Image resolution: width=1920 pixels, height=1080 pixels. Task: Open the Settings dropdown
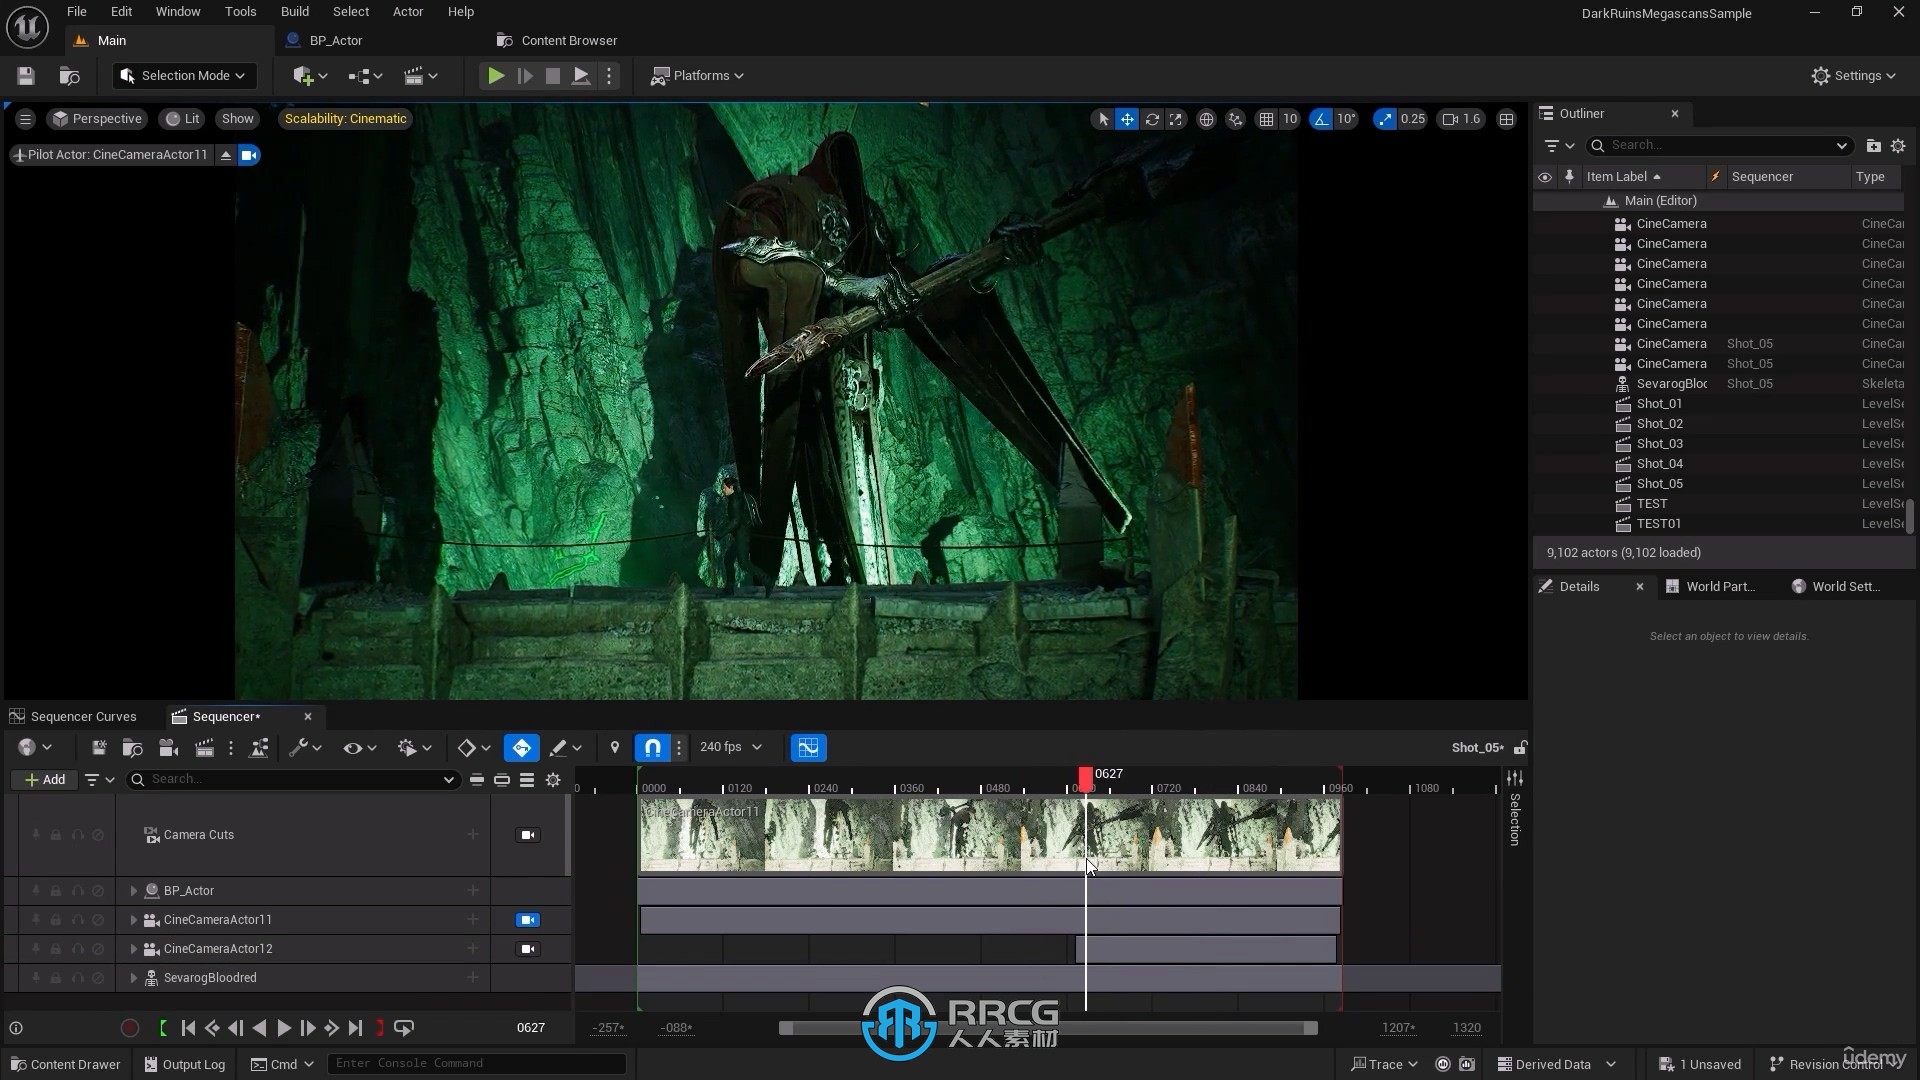1854,76
